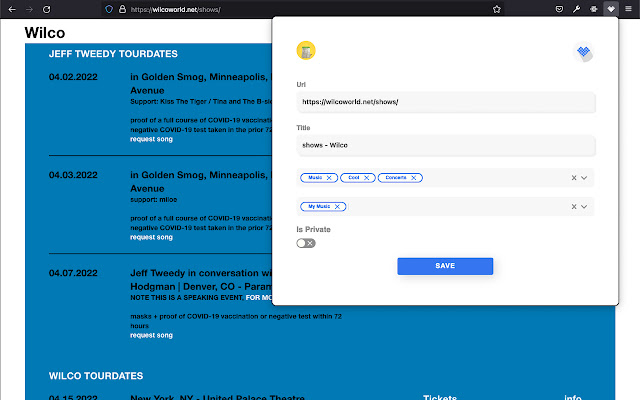Open the browser hamburger menu

click(x=628, y=9)
